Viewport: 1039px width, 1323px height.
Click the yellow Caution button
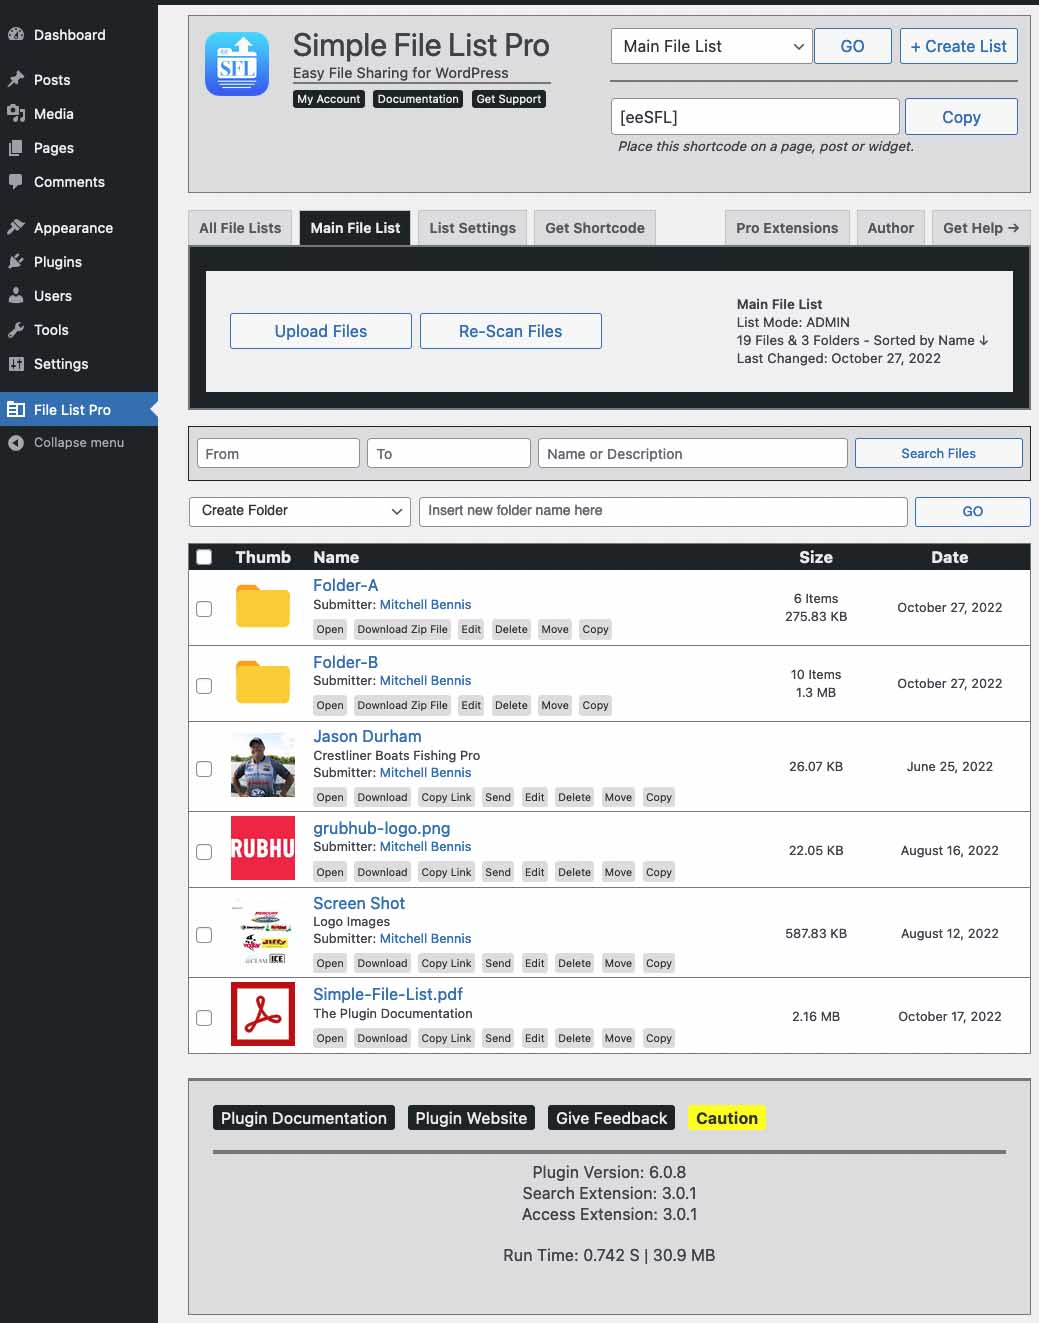pyautogui.click(x=726, y=1118)
